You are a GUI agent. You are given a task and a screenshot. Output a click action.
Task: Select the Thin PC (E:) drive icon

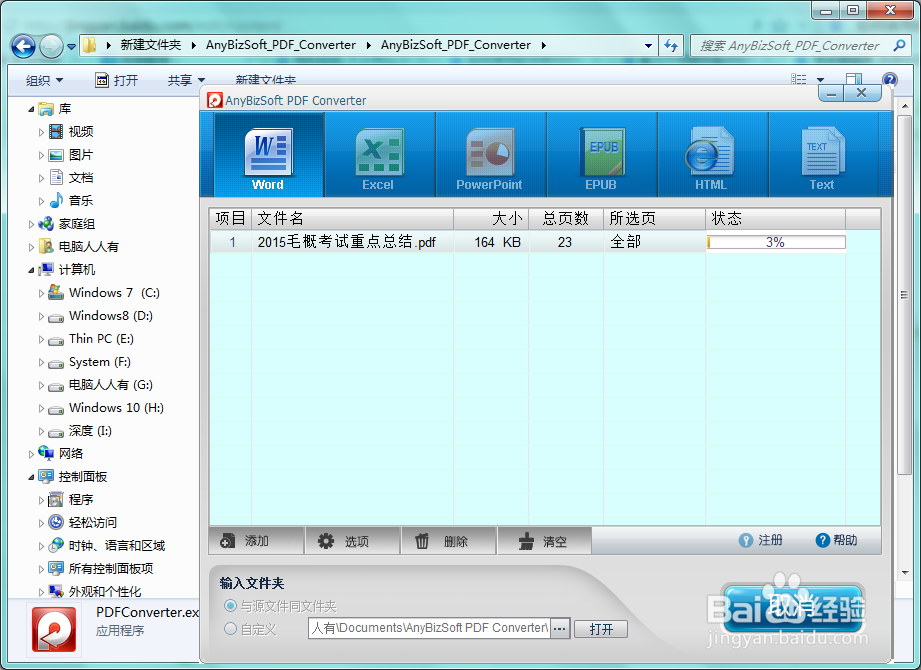tap(56, 340)
